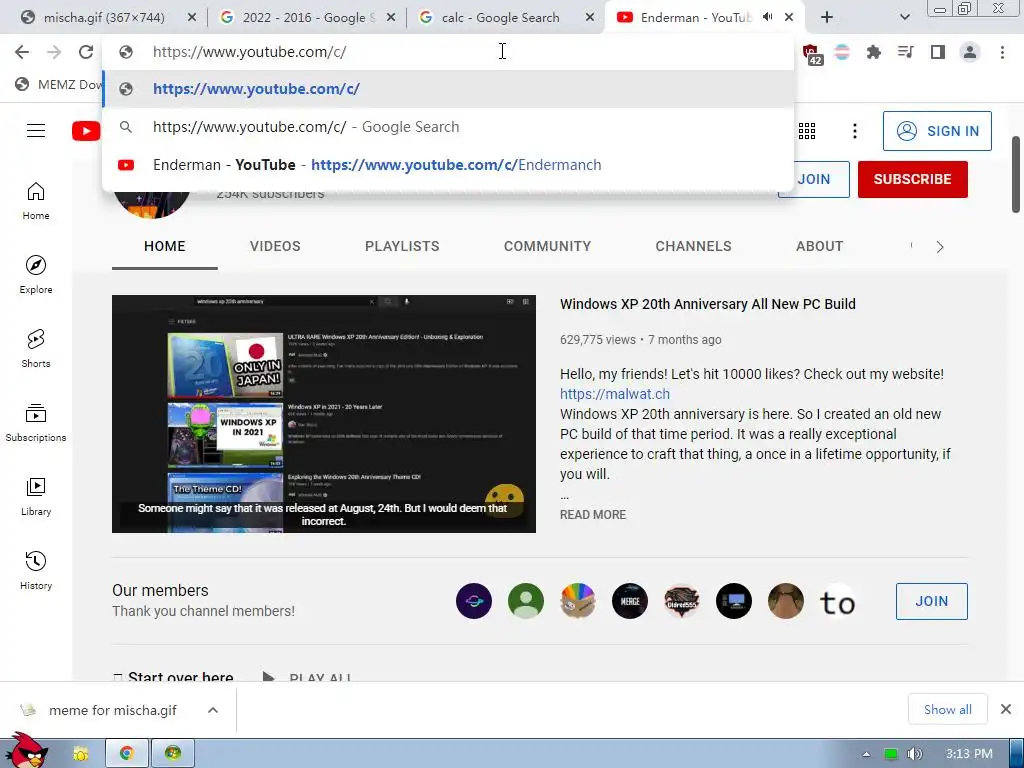
Task: Click the Chrome taskbar icon
Action: point(127,753)
